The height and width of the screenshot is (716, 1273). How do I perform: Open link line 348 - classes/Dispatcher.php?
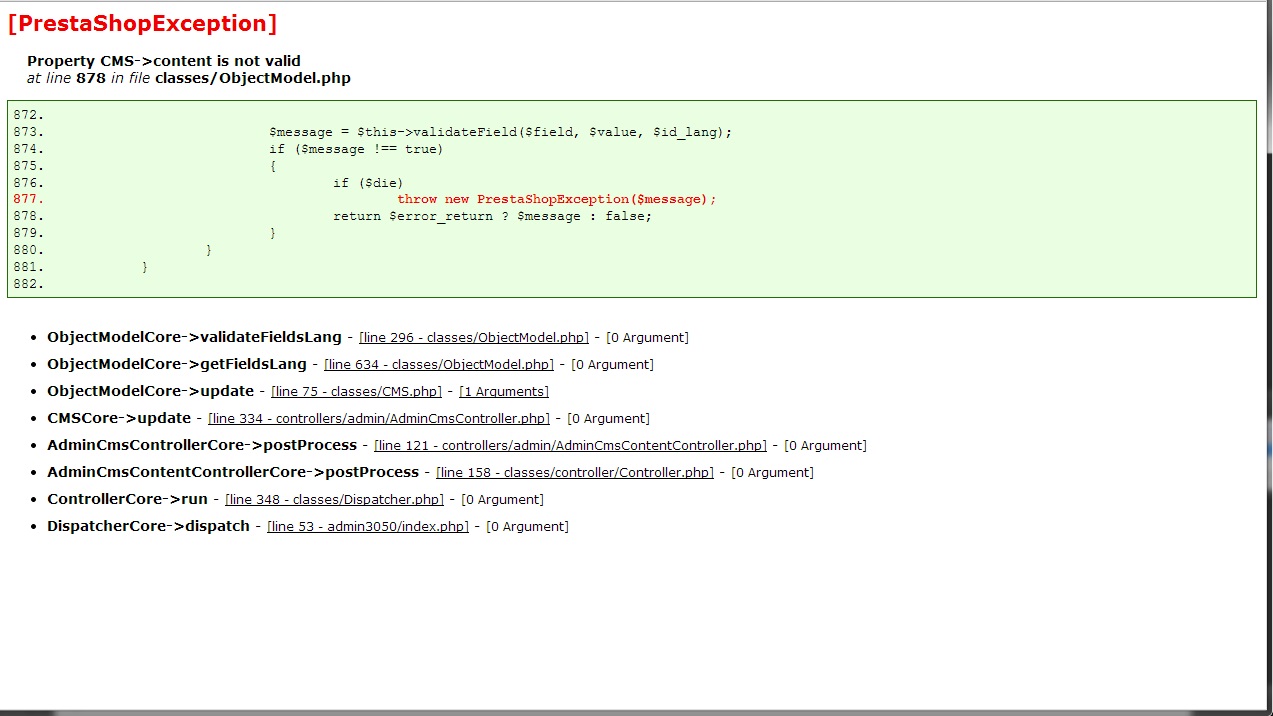coord(334,500)
